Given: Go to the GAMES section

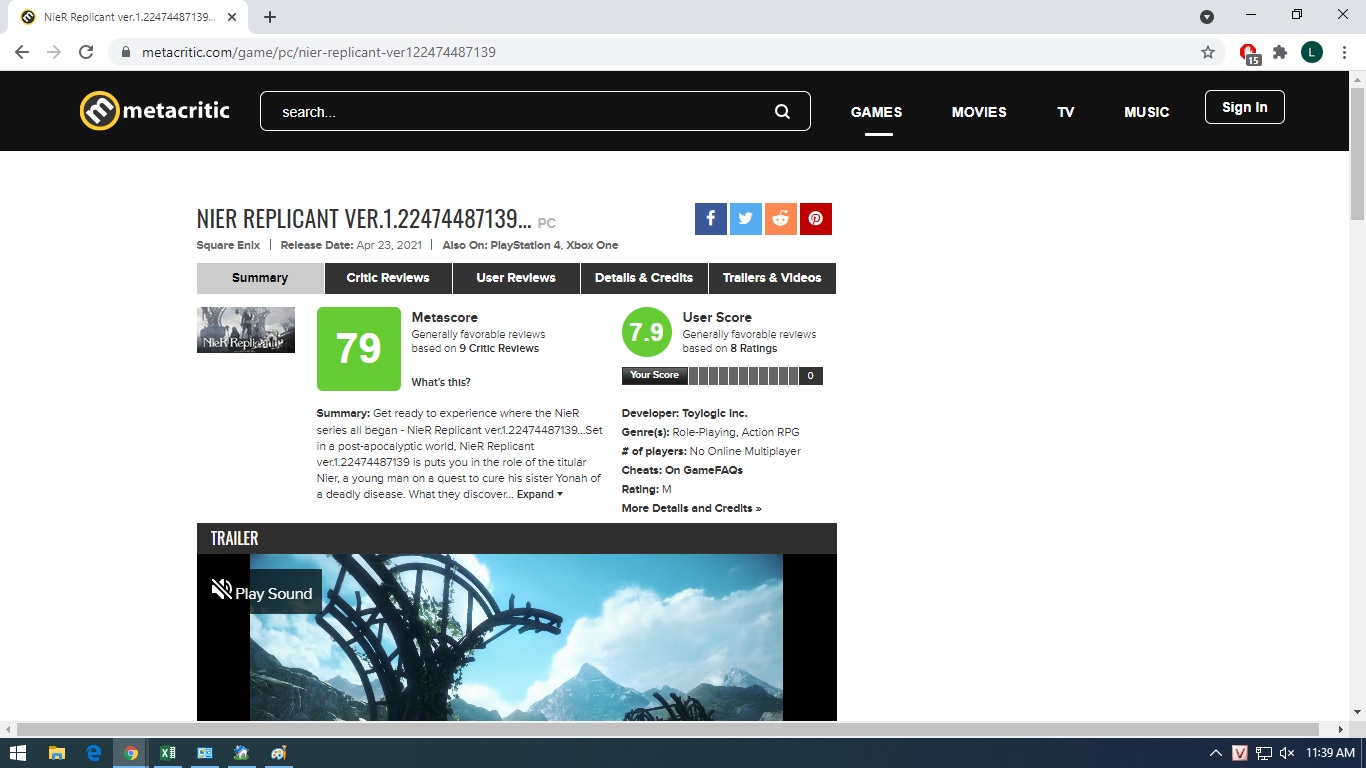Looking at the screenshot, I should (x=877, y=112).
